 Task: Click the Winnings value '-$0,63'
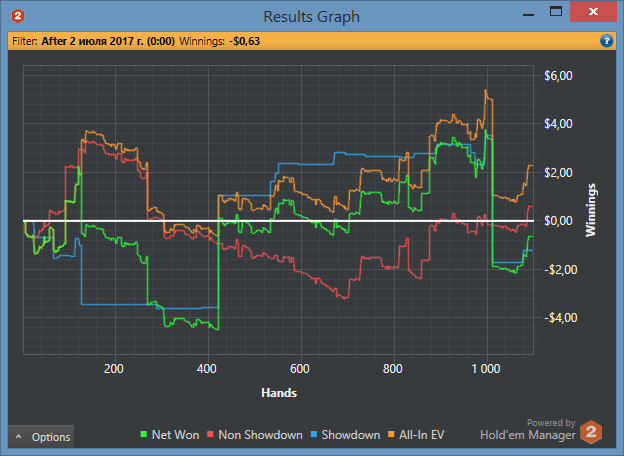tap(244, 41)
